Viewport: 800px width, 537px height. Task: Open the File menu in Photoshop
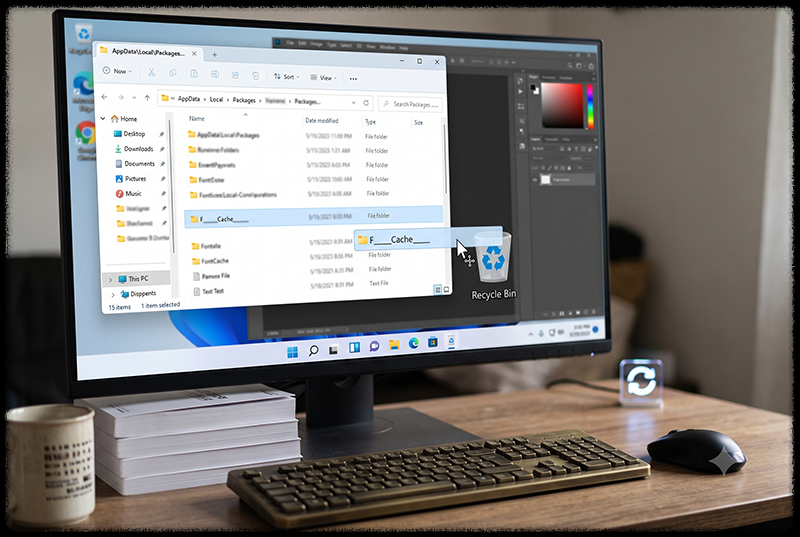click(x=290, y=43)
